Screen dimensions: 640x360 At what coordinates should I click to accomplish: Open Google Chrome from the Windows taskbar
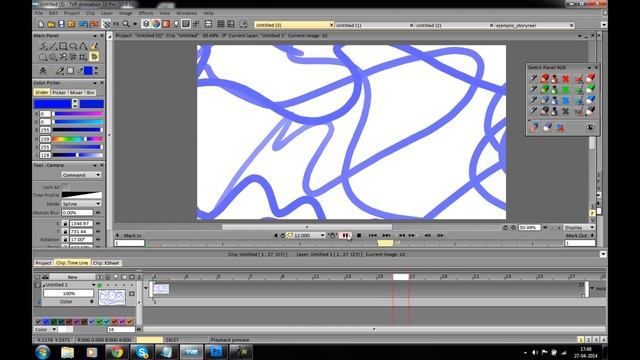click(117, 352)
